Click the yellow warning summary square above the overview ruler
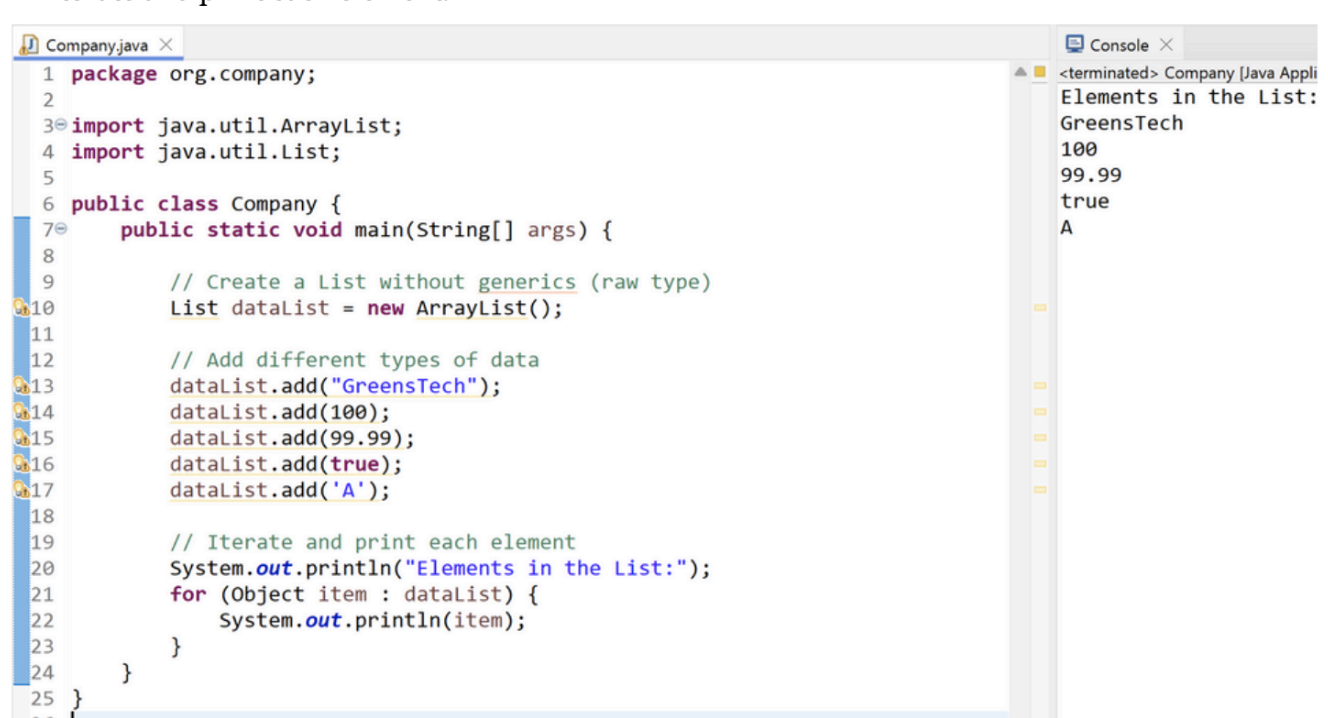The width and height of the screenshot is (1328, 718). coord(1039,73)
